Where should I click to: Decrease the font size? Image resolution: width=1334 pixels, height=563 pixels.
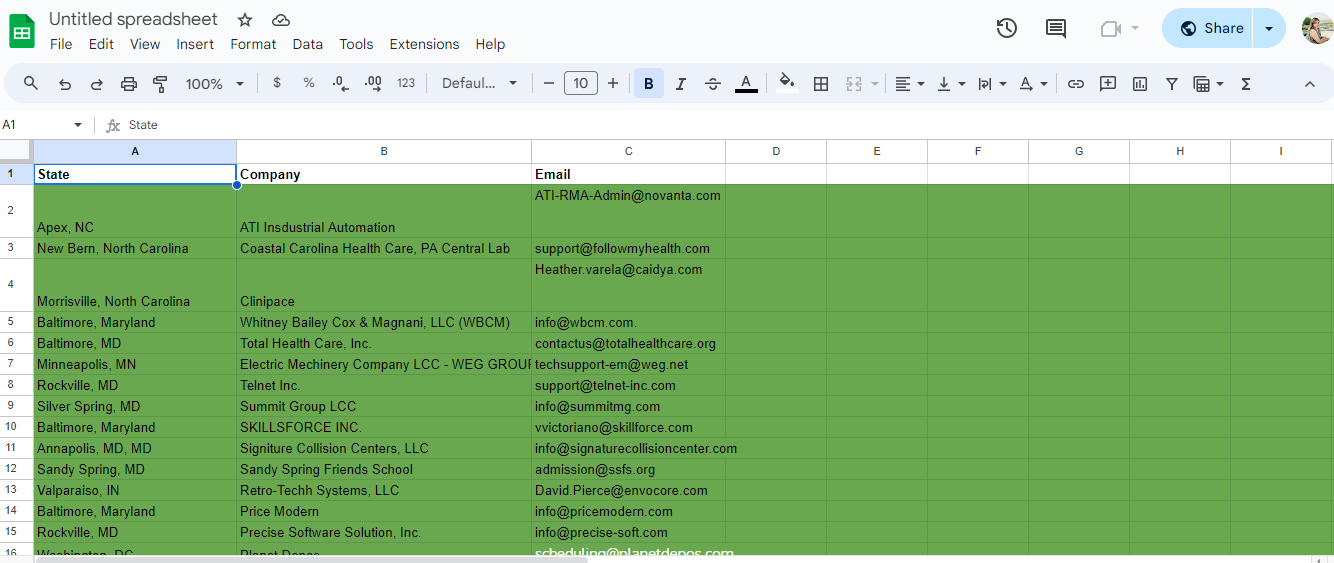point(549,84)
